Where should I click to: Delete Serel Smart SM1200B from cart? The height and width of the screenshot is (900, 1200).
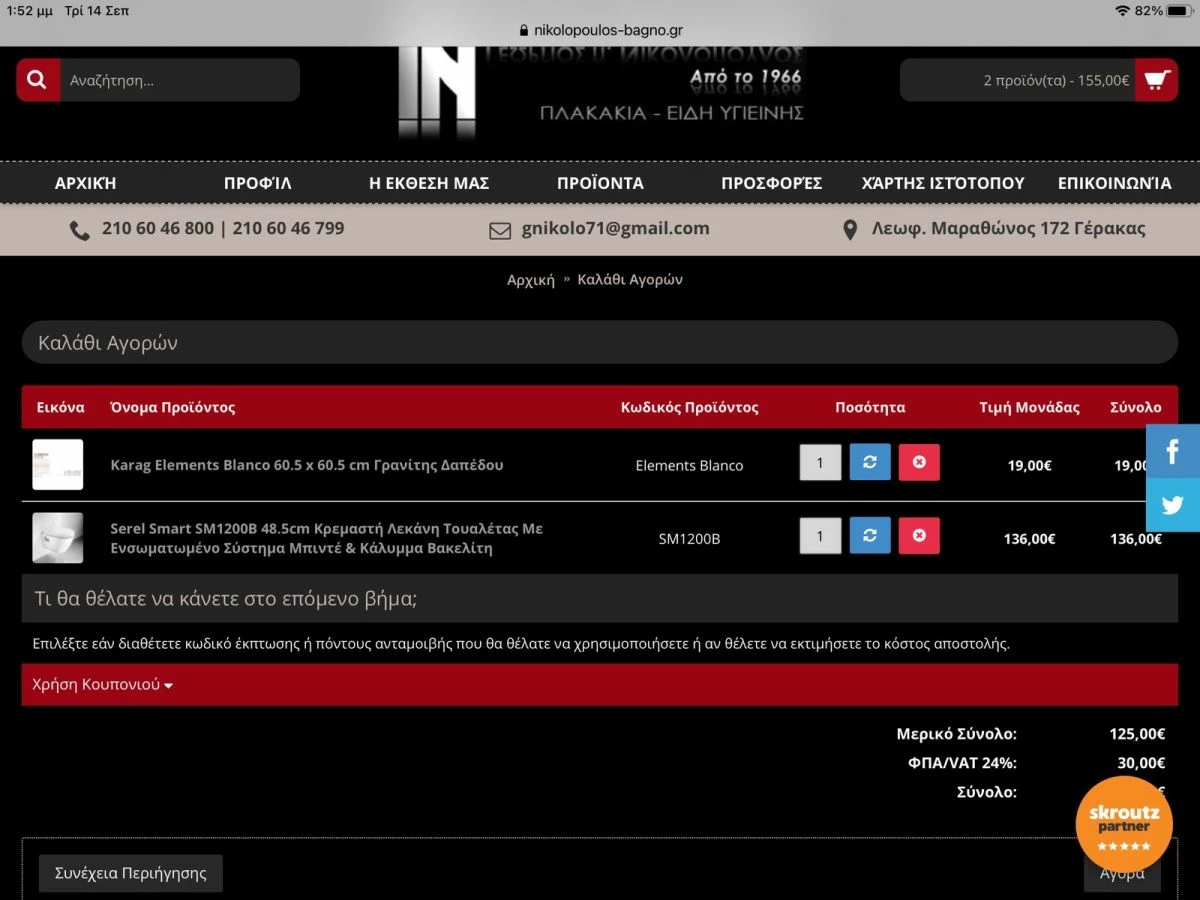(x=919, y=536)
